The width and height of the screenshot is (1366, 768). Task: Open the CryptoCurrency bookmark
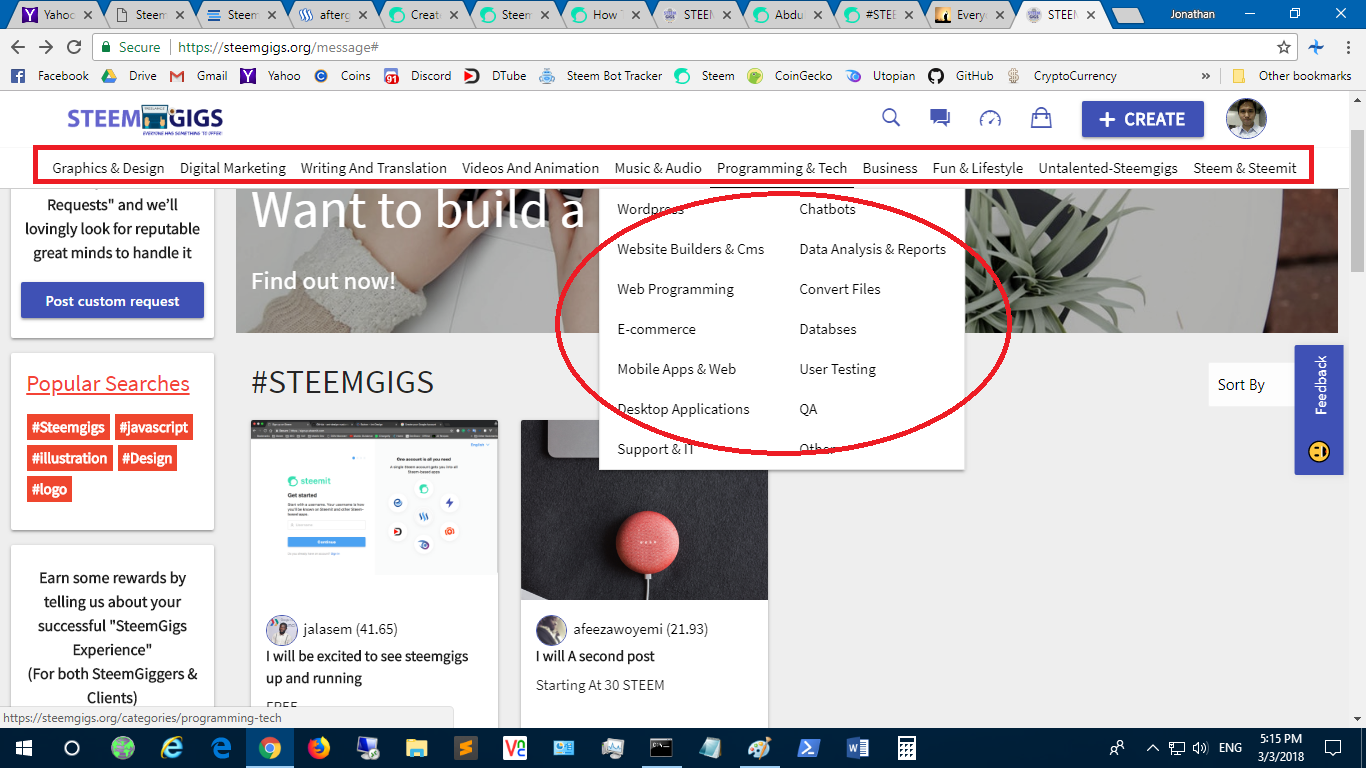tap(1061, 76)
